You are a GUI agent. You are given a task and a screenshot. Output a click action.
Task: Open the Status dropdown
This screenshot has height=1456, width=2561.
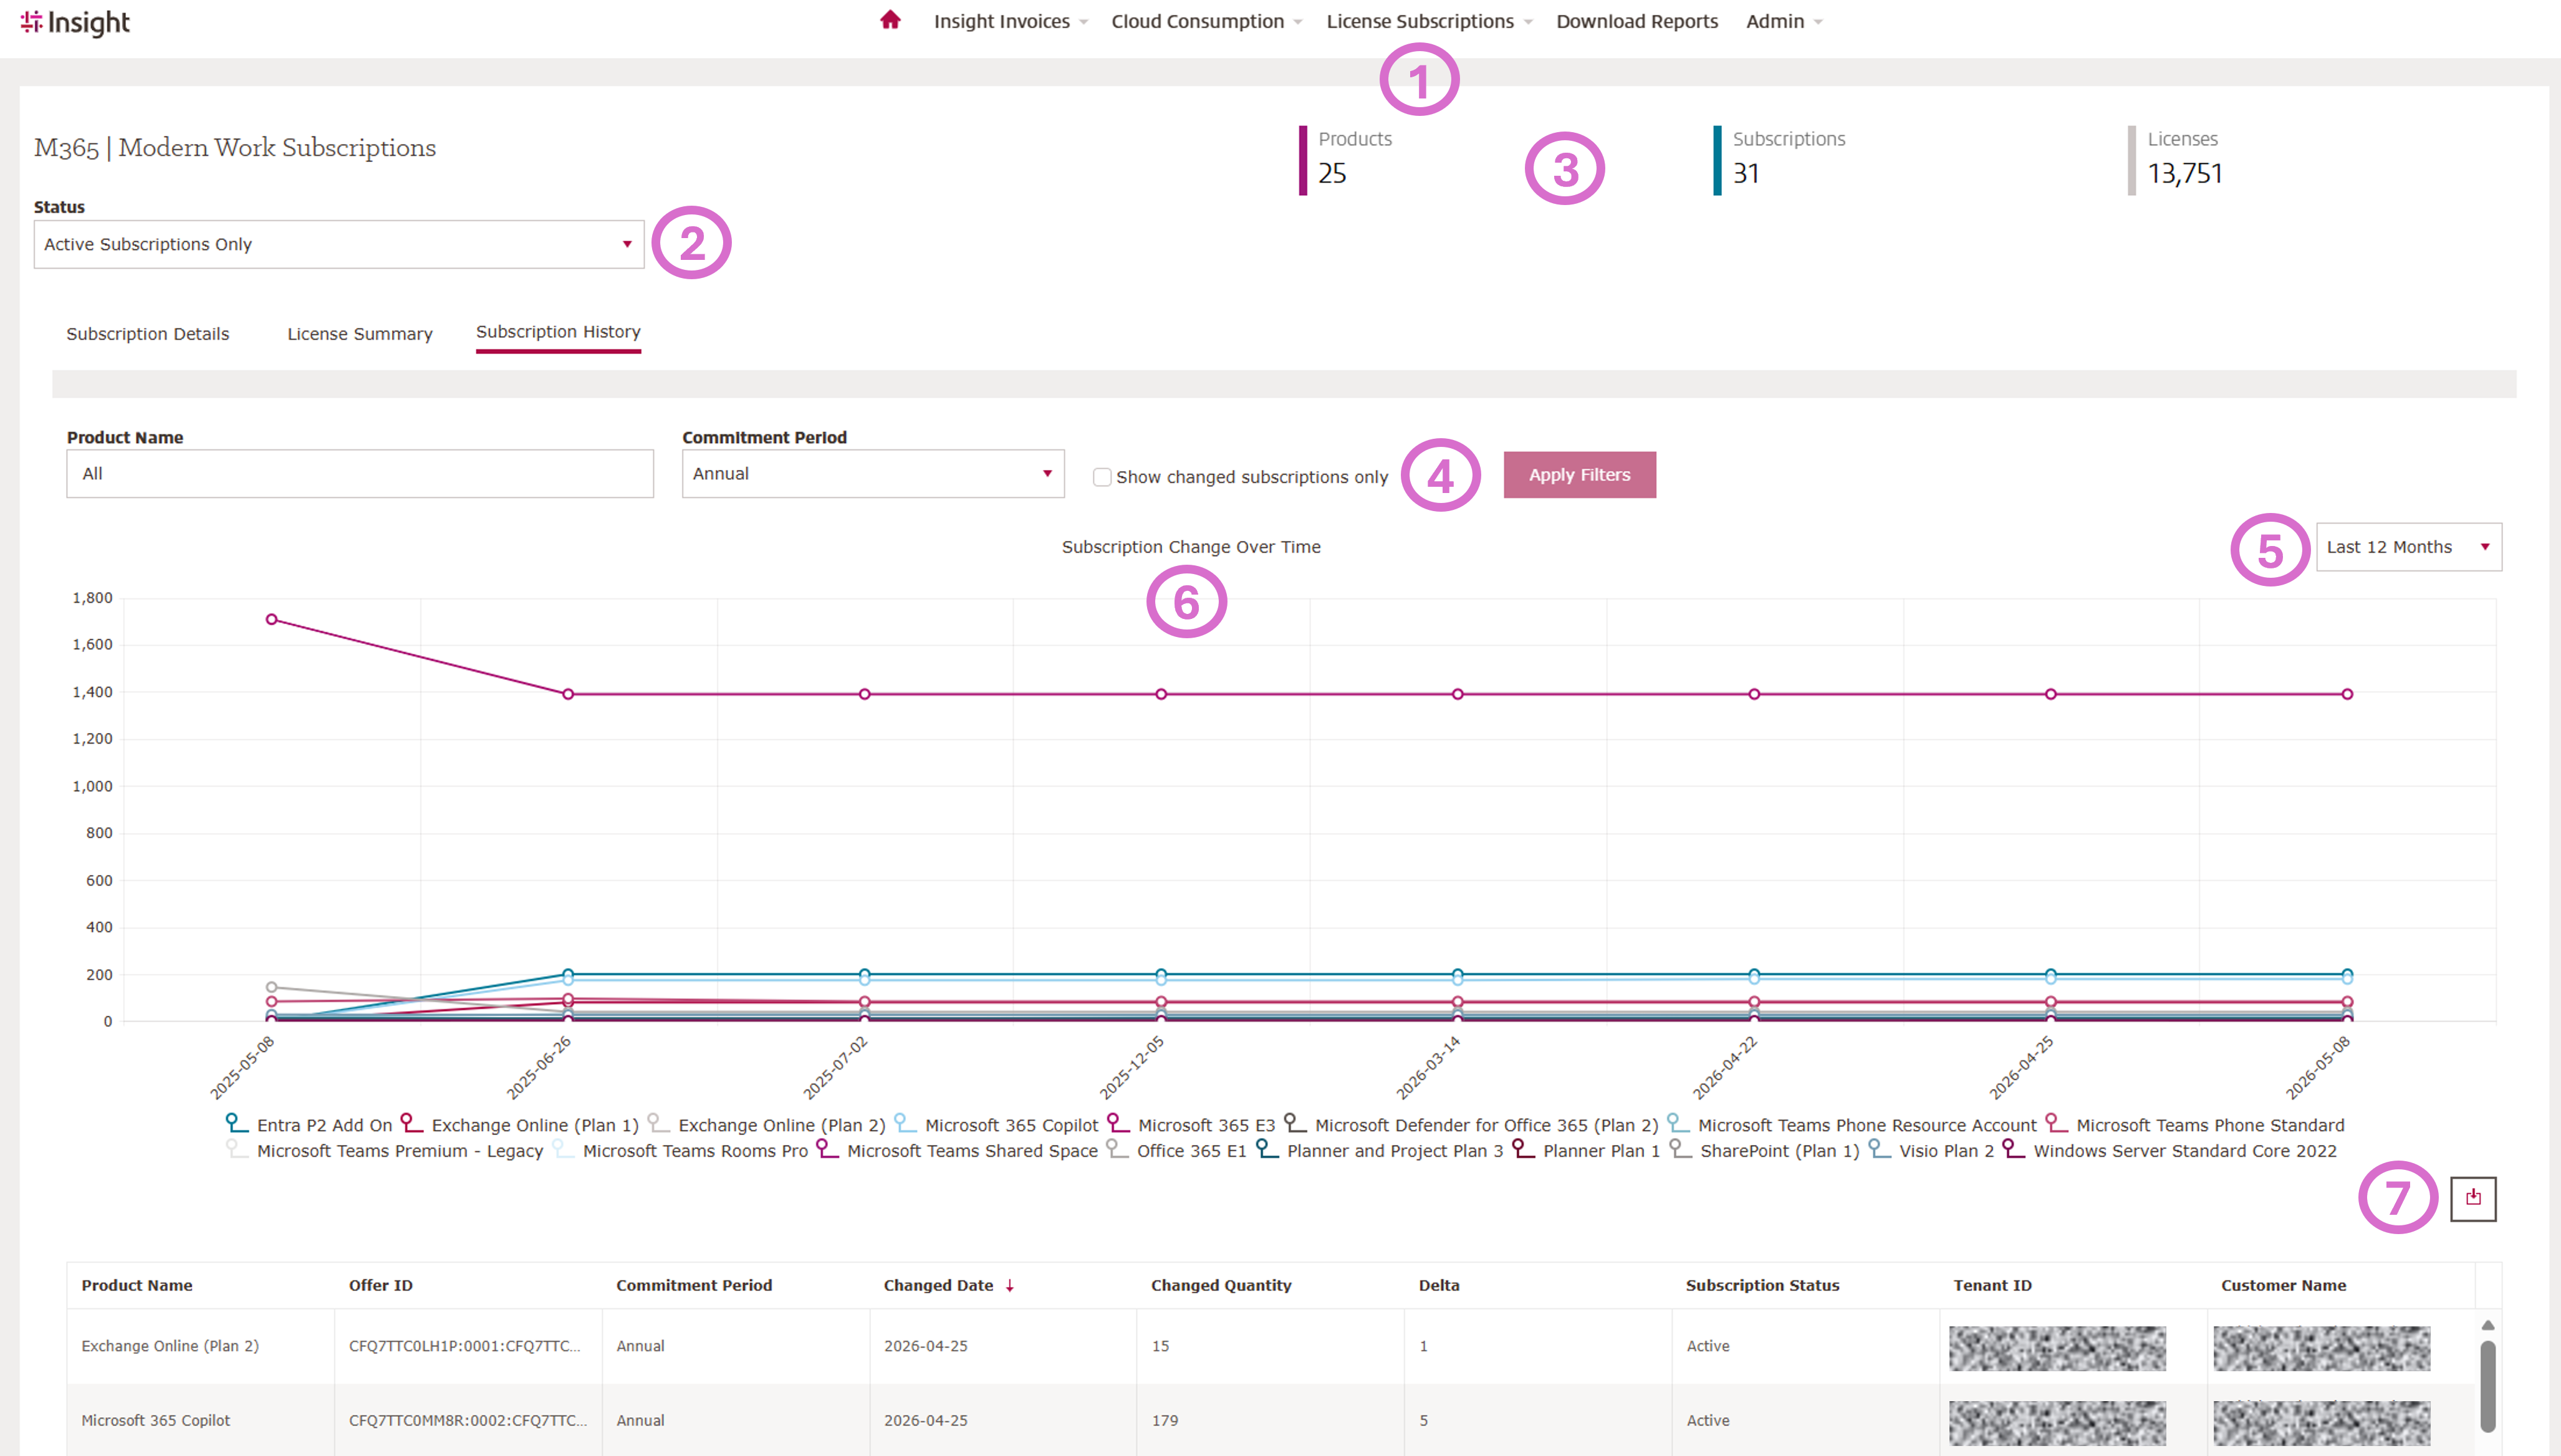(x=339, y=244)
